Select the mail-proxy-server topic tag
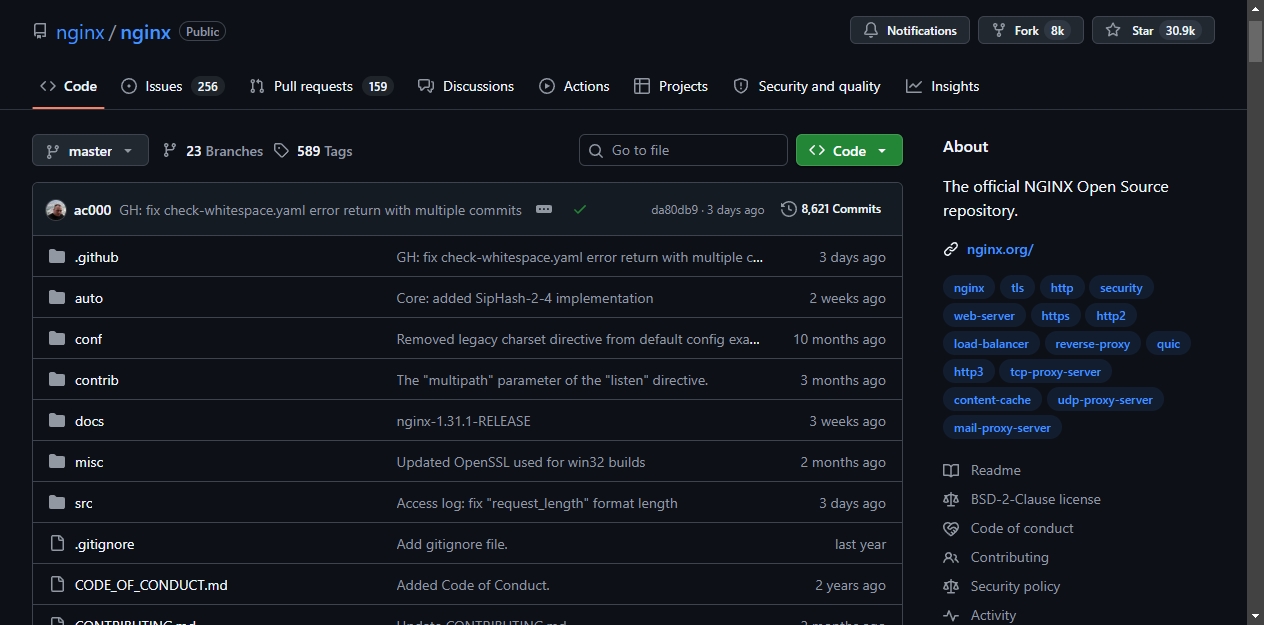The height and width of the screenshot is (625, 1264). [1002, 427]
